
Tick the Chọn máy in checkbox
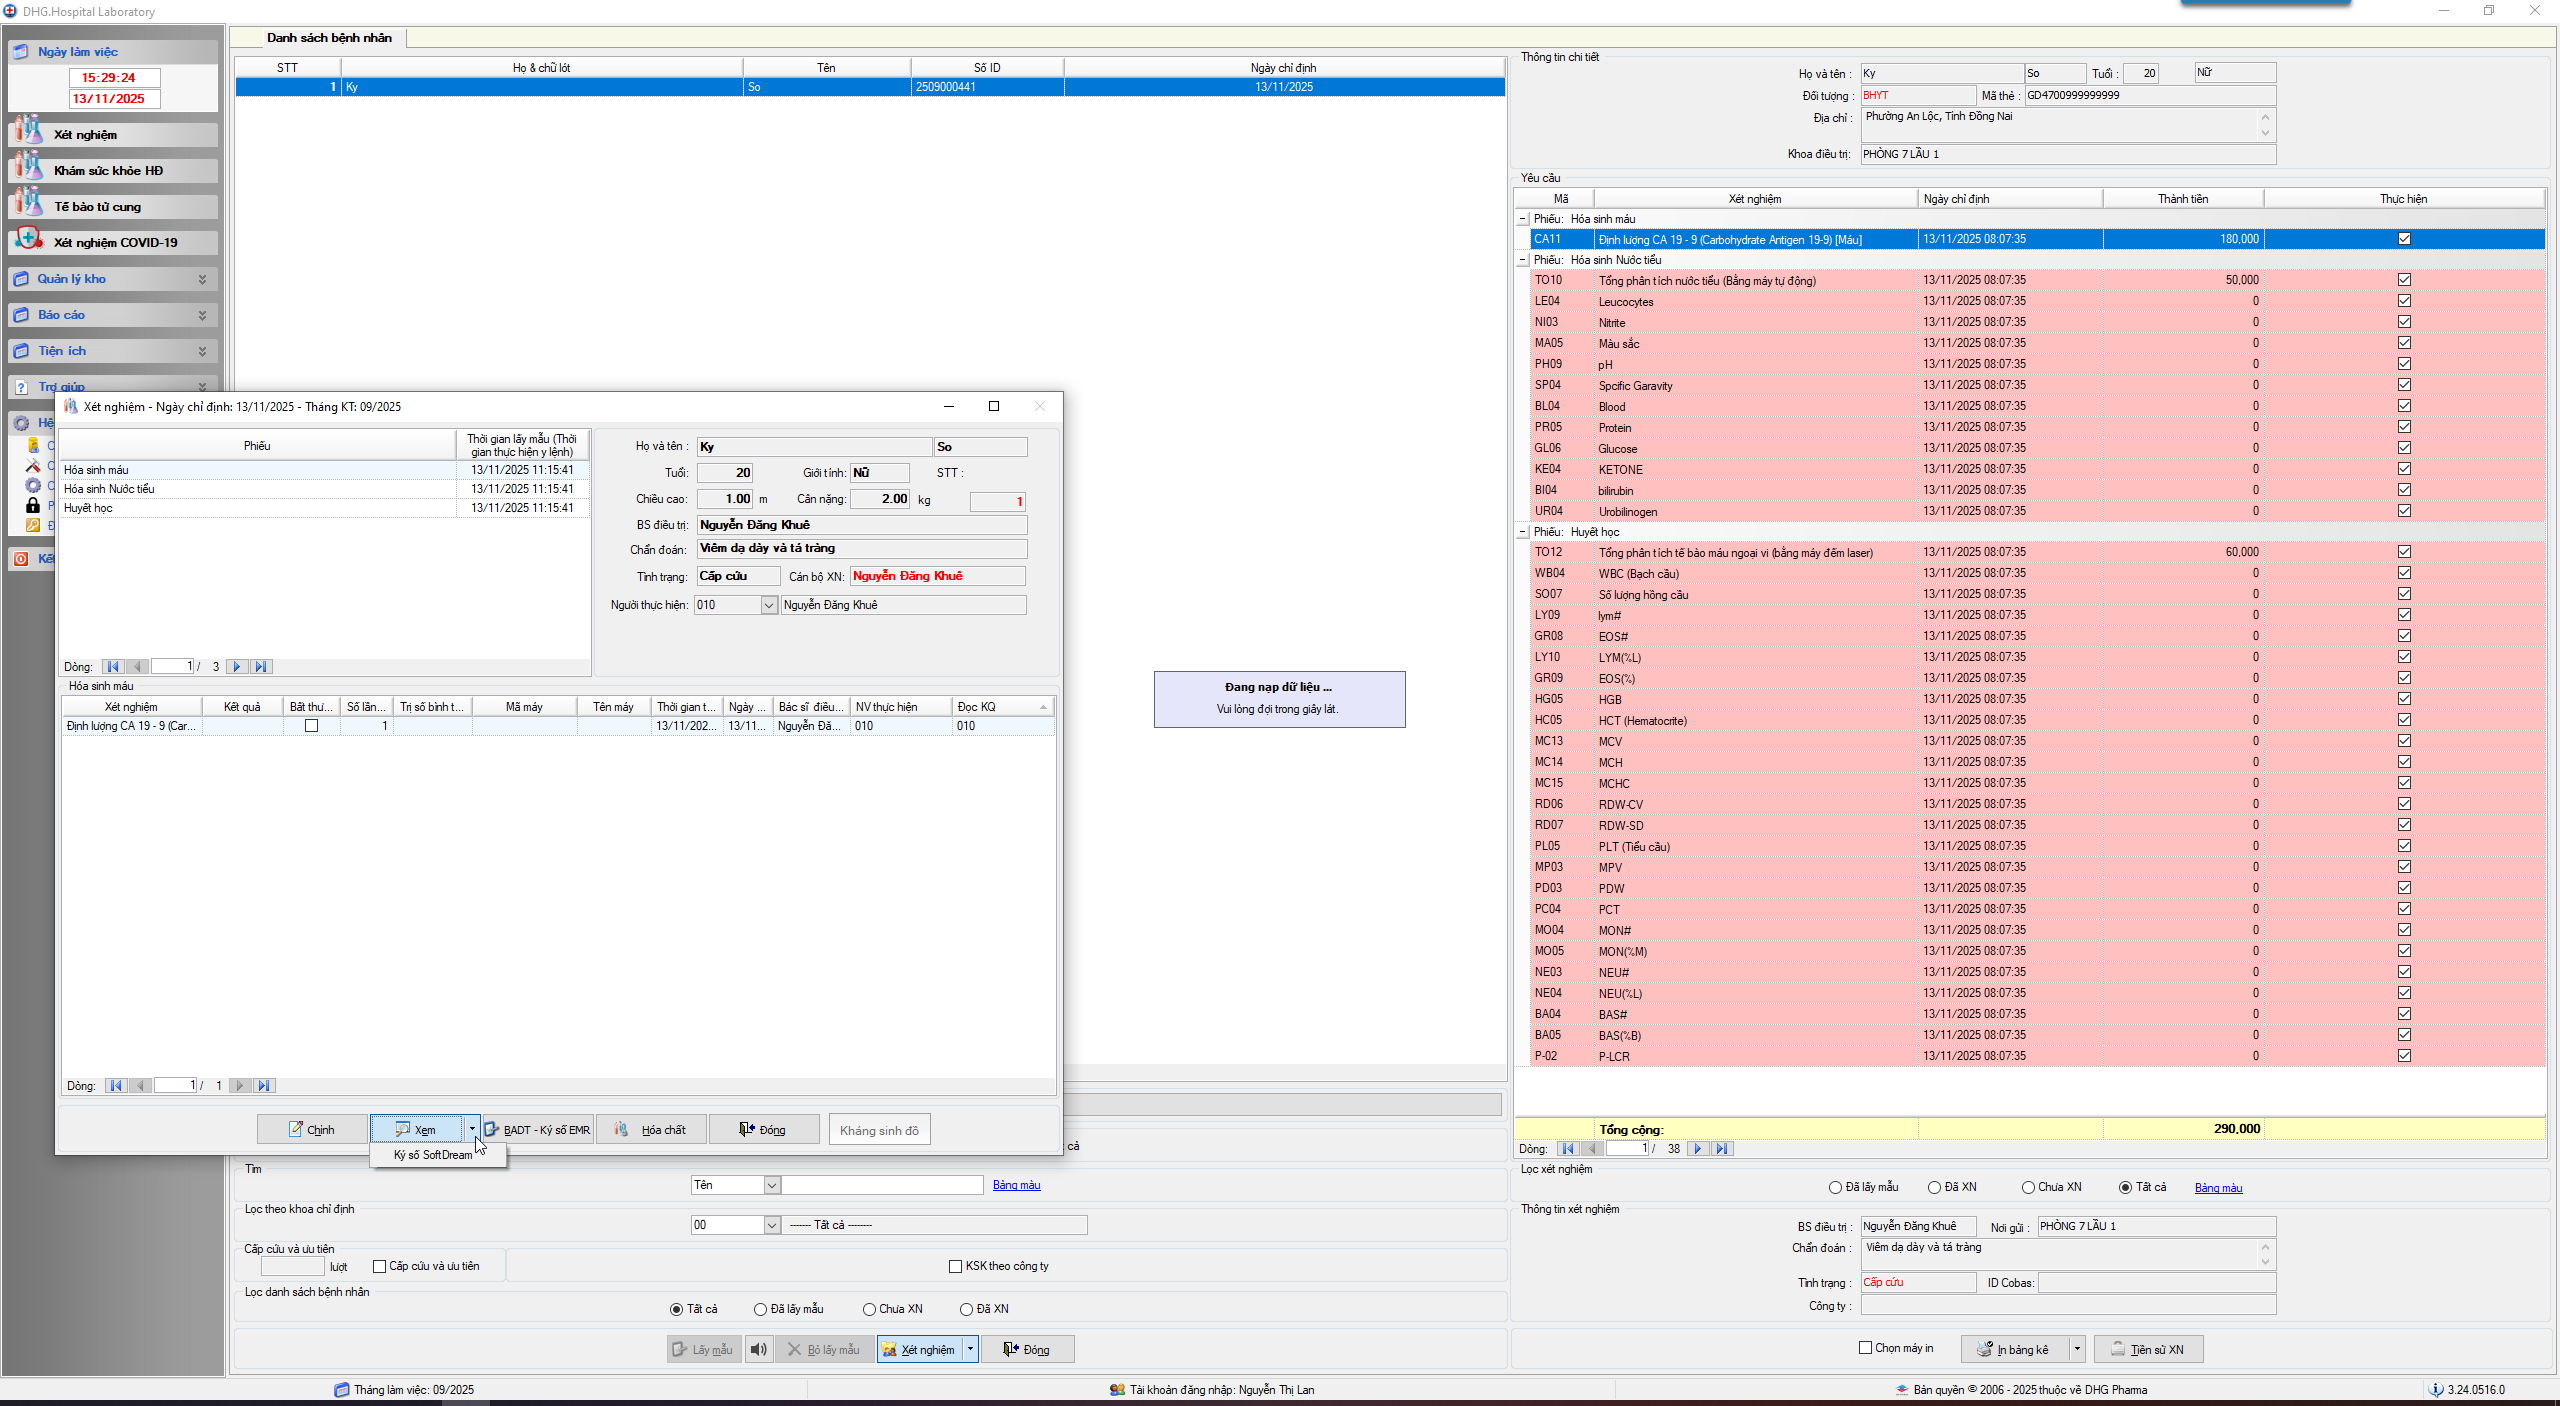(1865, 1348)
